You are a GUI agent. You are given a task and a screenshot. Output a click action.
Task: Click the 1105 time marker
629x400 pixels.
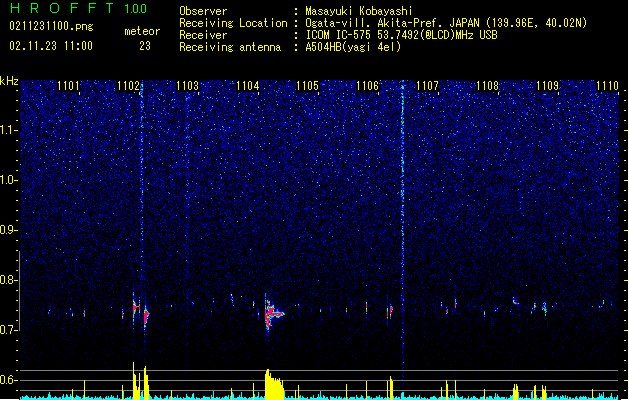[x=308, y=86]
